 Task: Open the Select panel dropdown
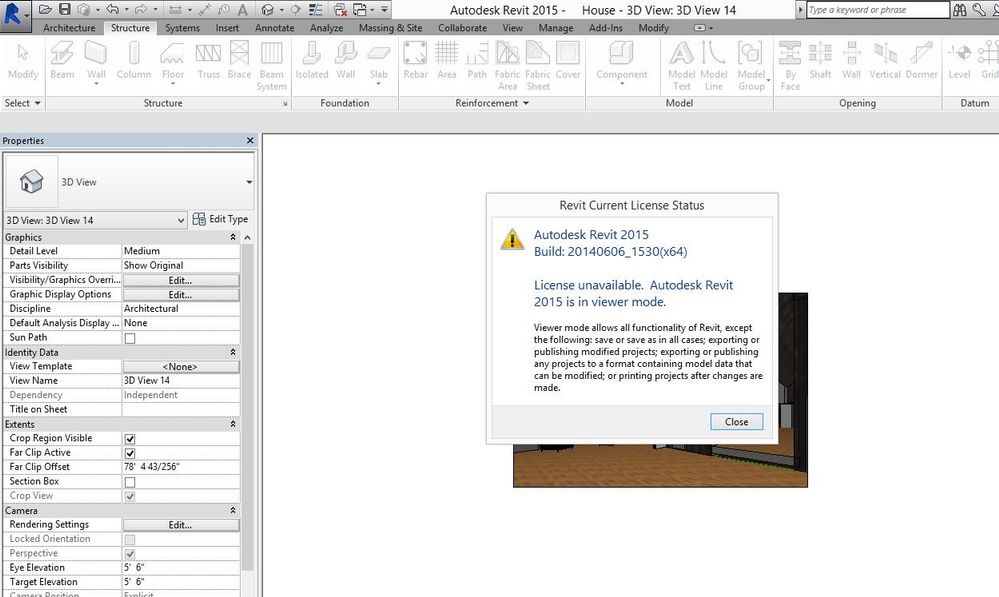click(22, 103)
